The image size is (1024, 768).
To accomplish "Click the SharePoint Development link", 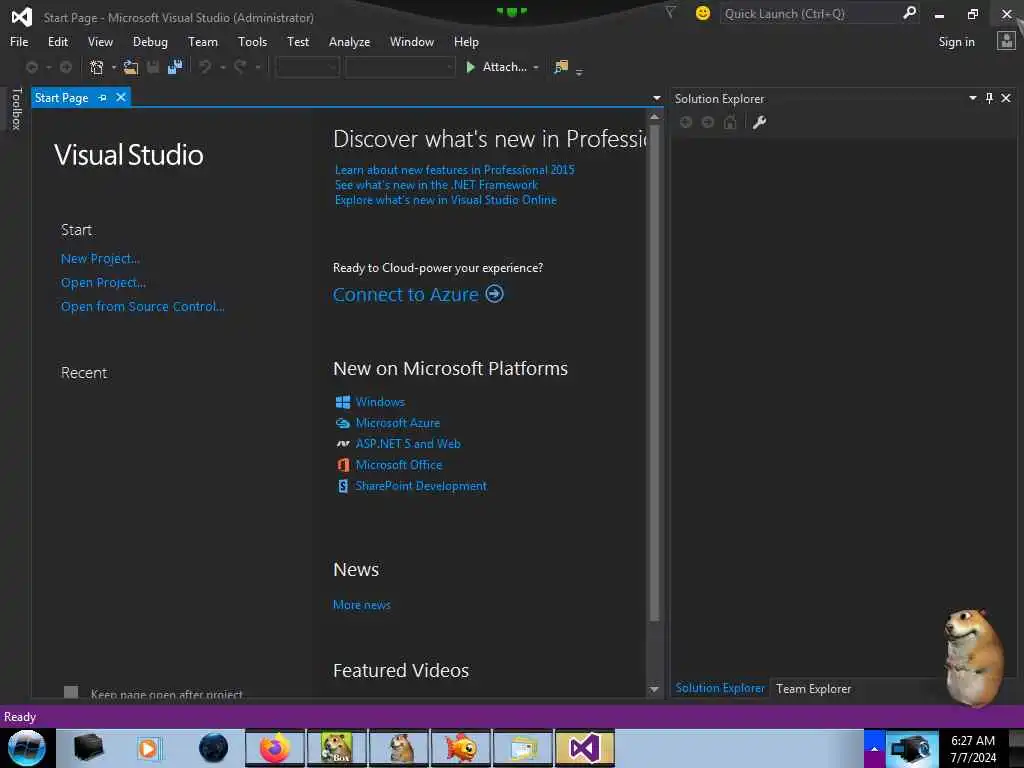I will (421, 486).
